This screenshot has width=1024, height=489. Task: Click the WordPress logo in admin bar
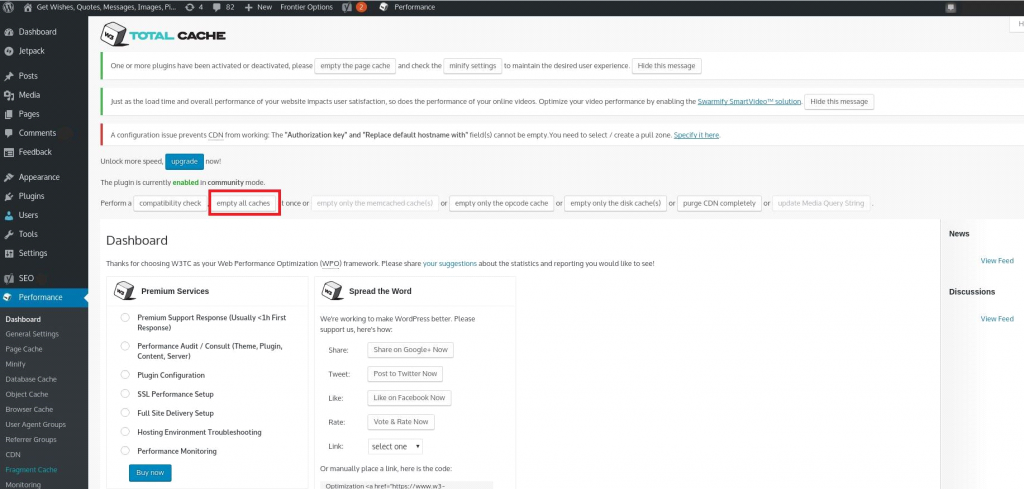10,7
